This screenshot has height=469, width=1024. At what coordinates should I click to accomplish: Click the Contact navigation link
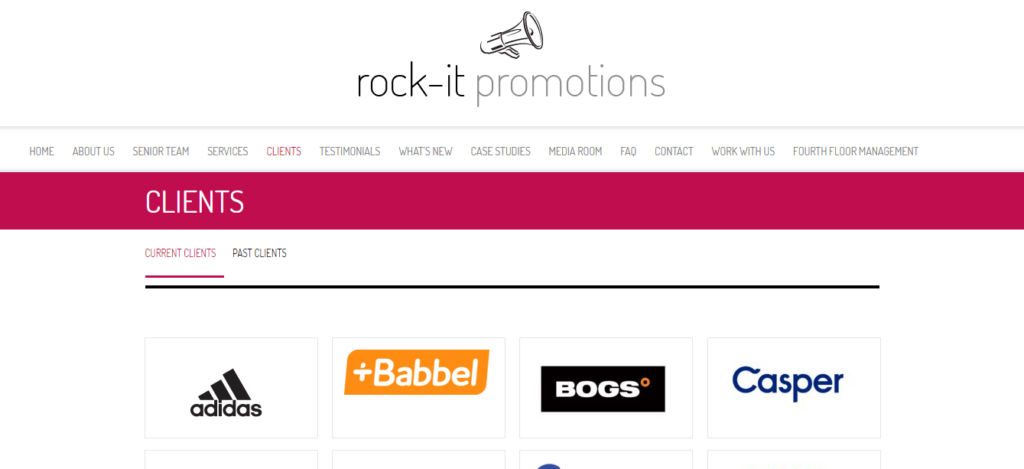click(x=674, y=152)
